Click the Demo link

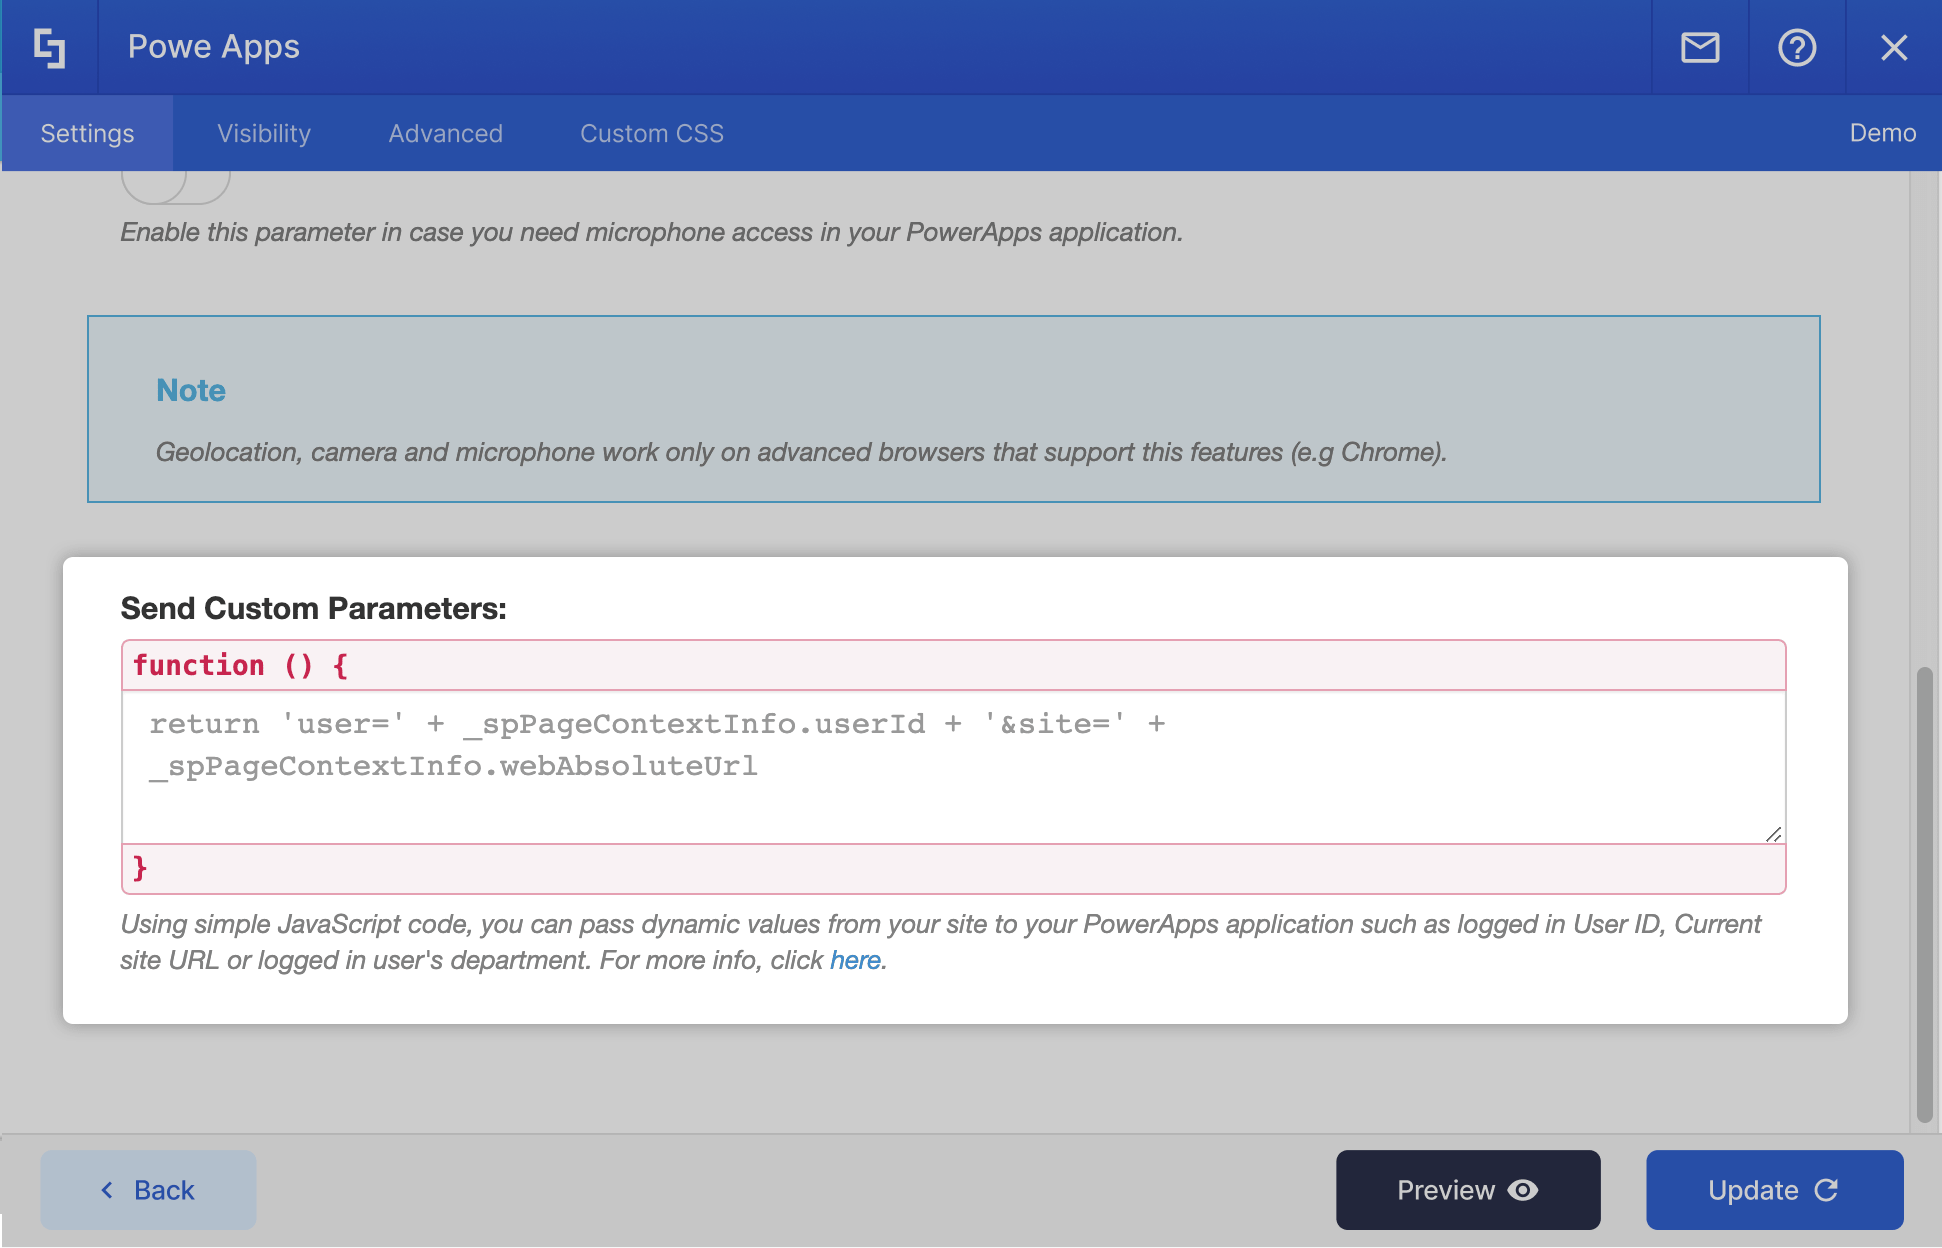[1882, 133]
